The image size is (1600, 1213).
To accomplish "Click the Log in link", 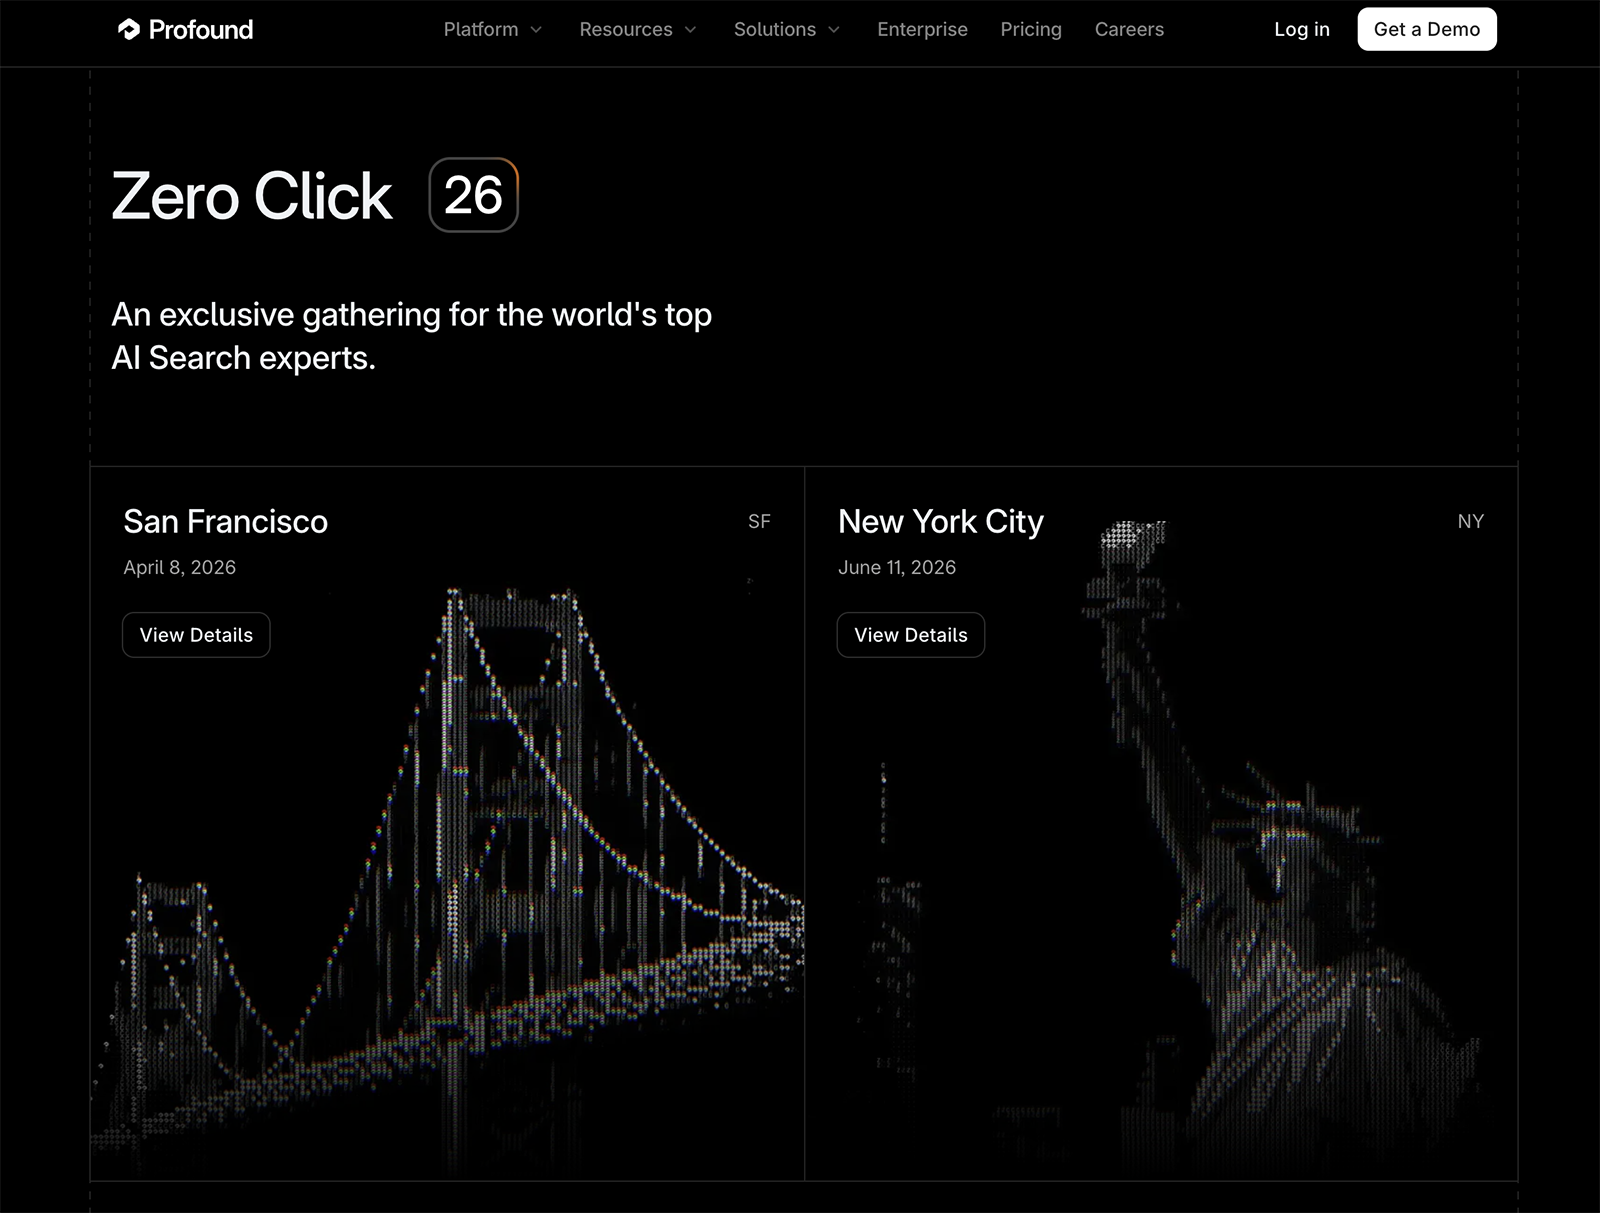I will click(1302, 30).
